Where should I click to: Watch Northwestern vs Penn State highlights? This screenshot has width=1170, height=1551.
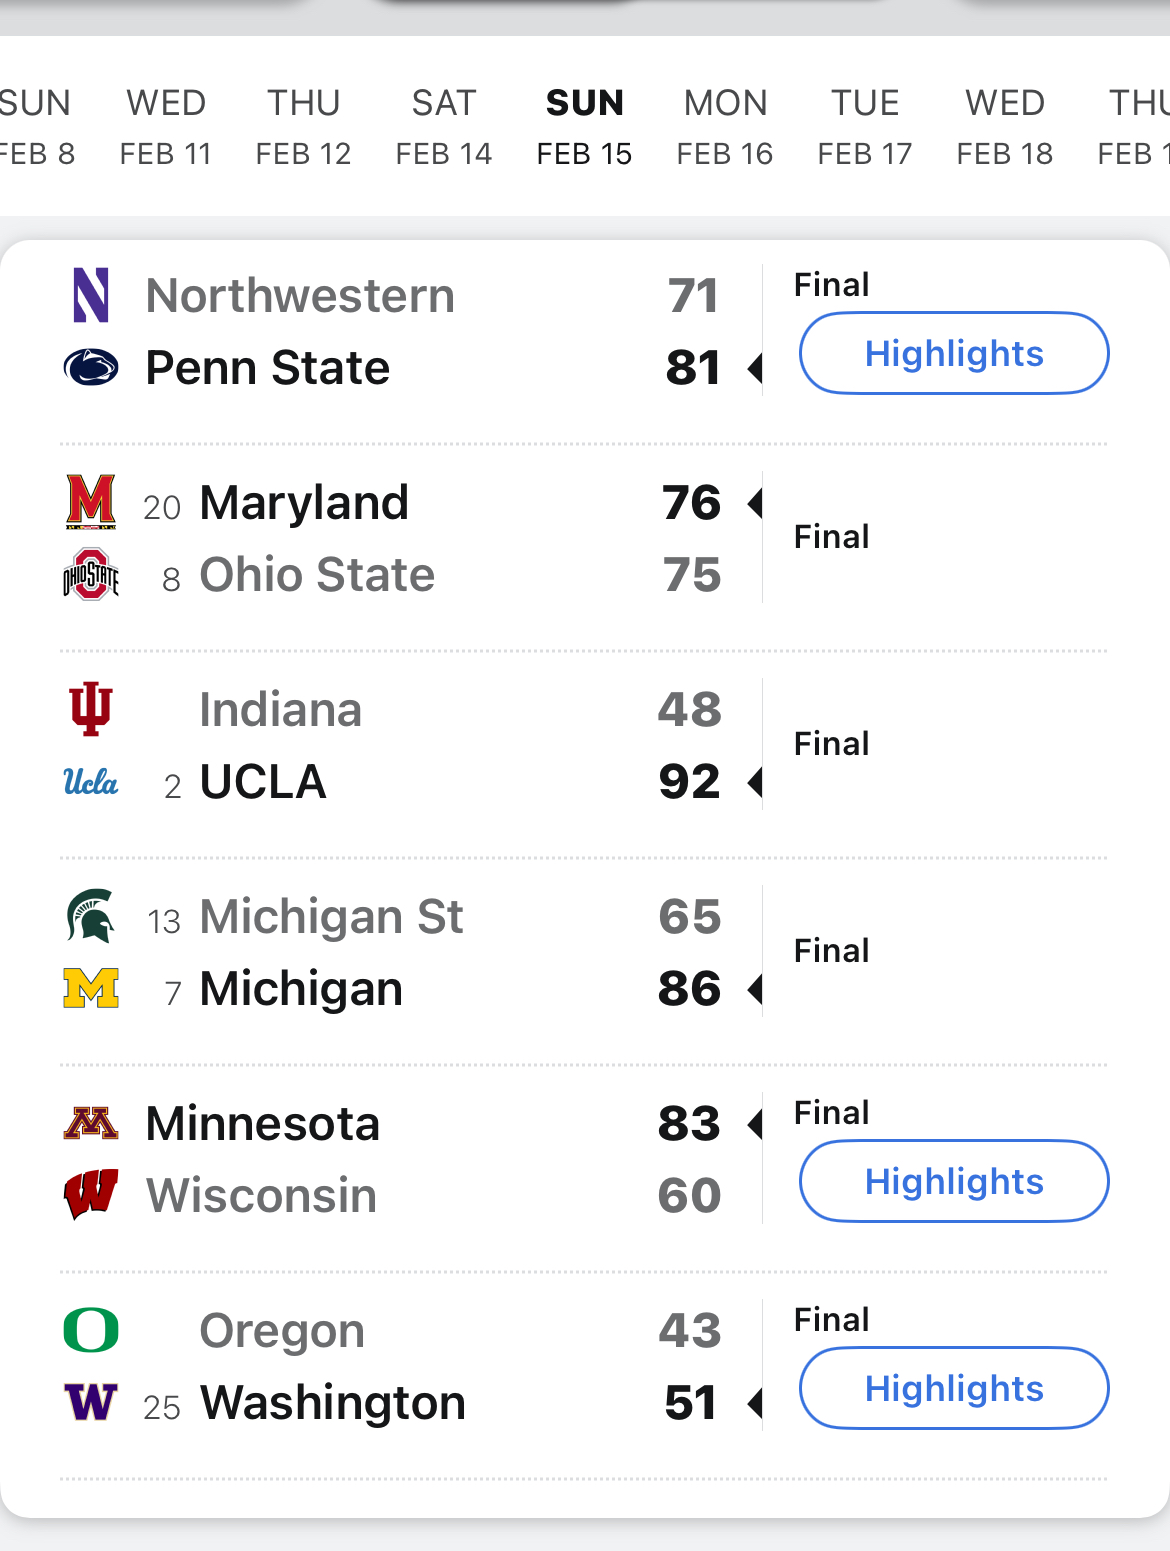point(954,354)
